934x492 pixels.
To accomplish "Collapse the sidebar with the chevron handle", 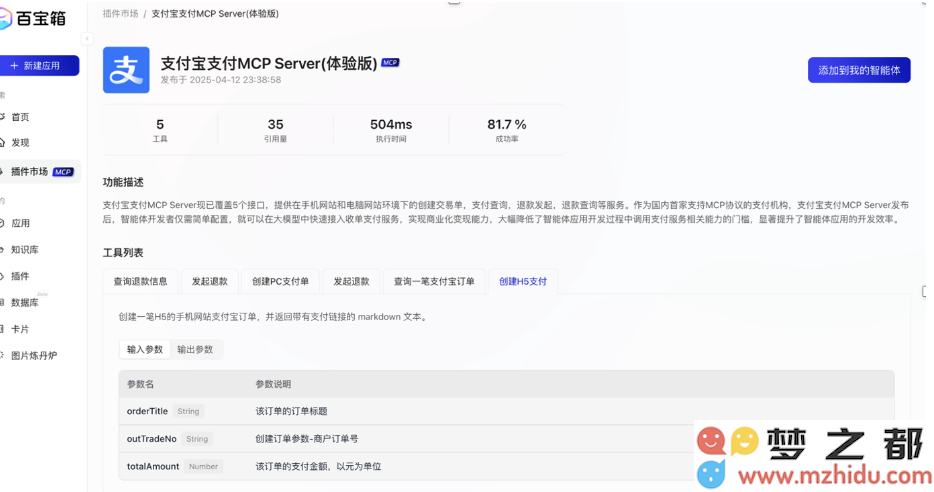I will point(87,39).
